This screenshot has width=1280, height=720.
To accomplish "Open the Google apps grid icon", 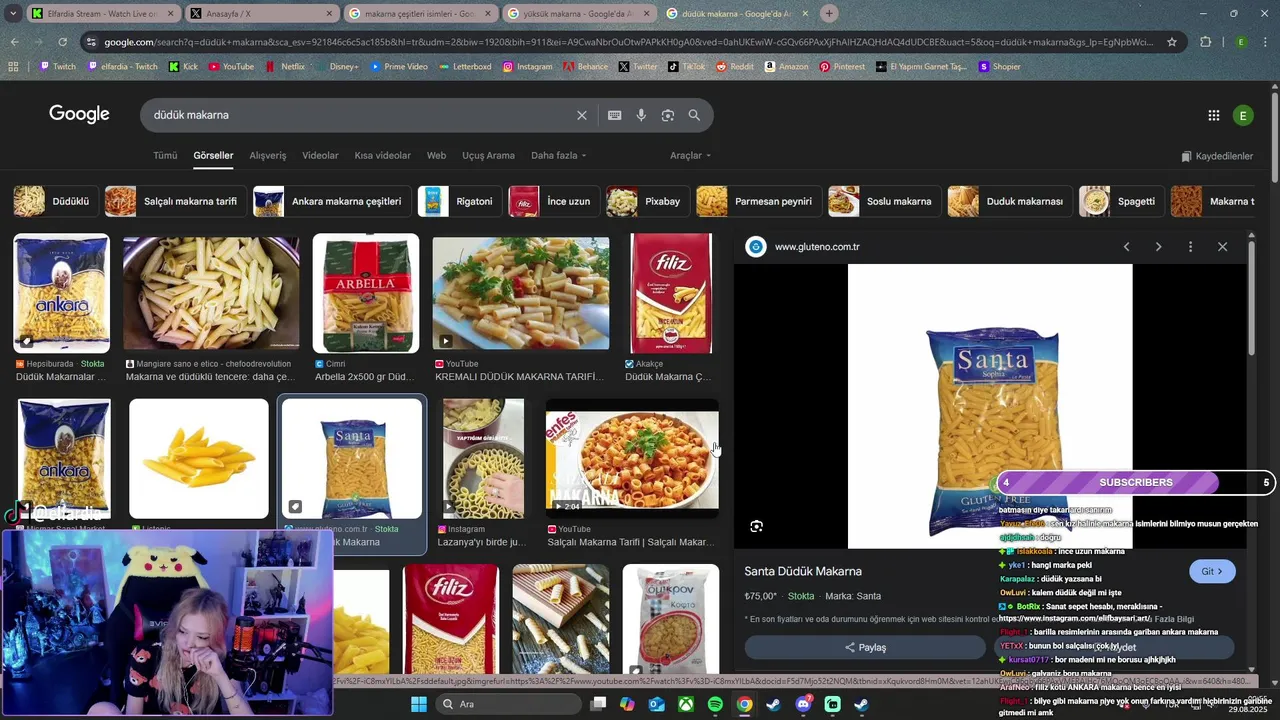I will click(x=1214, y=115).
